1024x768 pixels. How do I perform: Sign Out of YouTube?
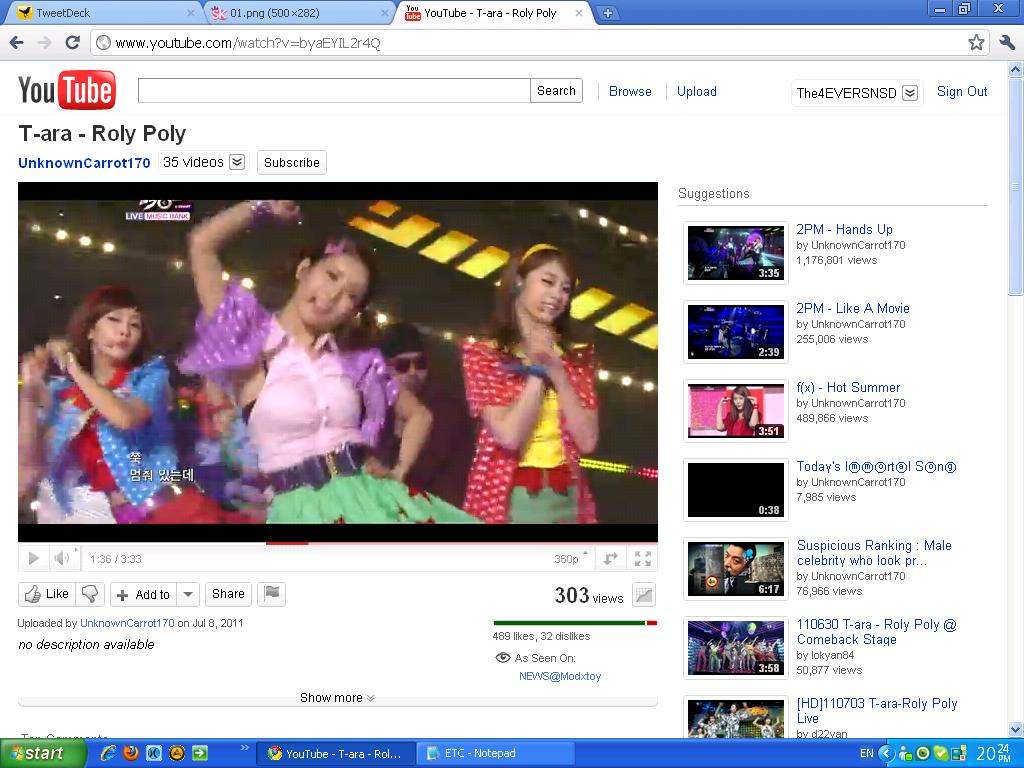click(x=961, y=91)
